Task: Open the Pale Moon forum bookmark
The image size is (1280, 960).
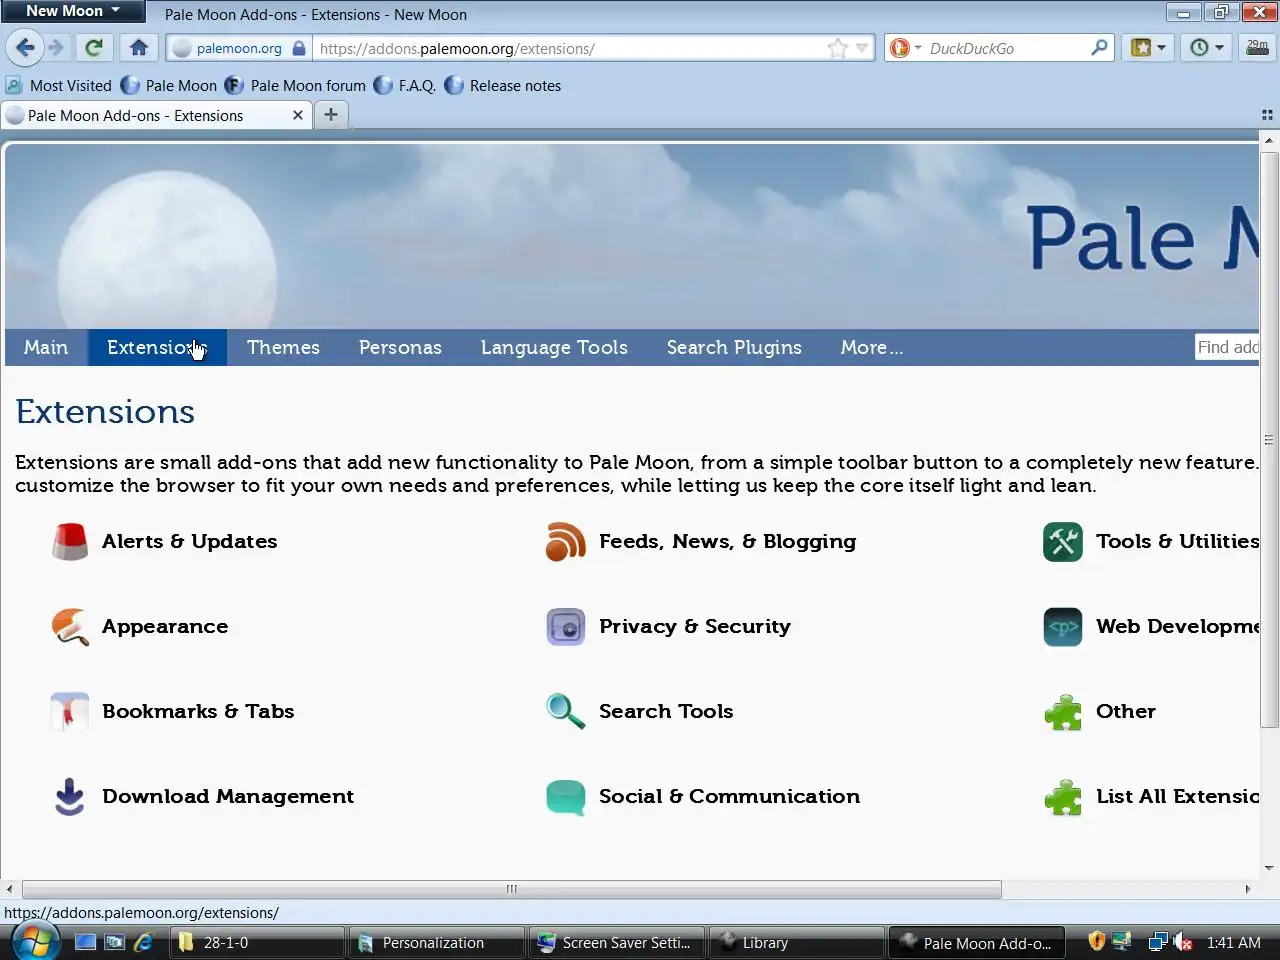Action: point(296,86)
